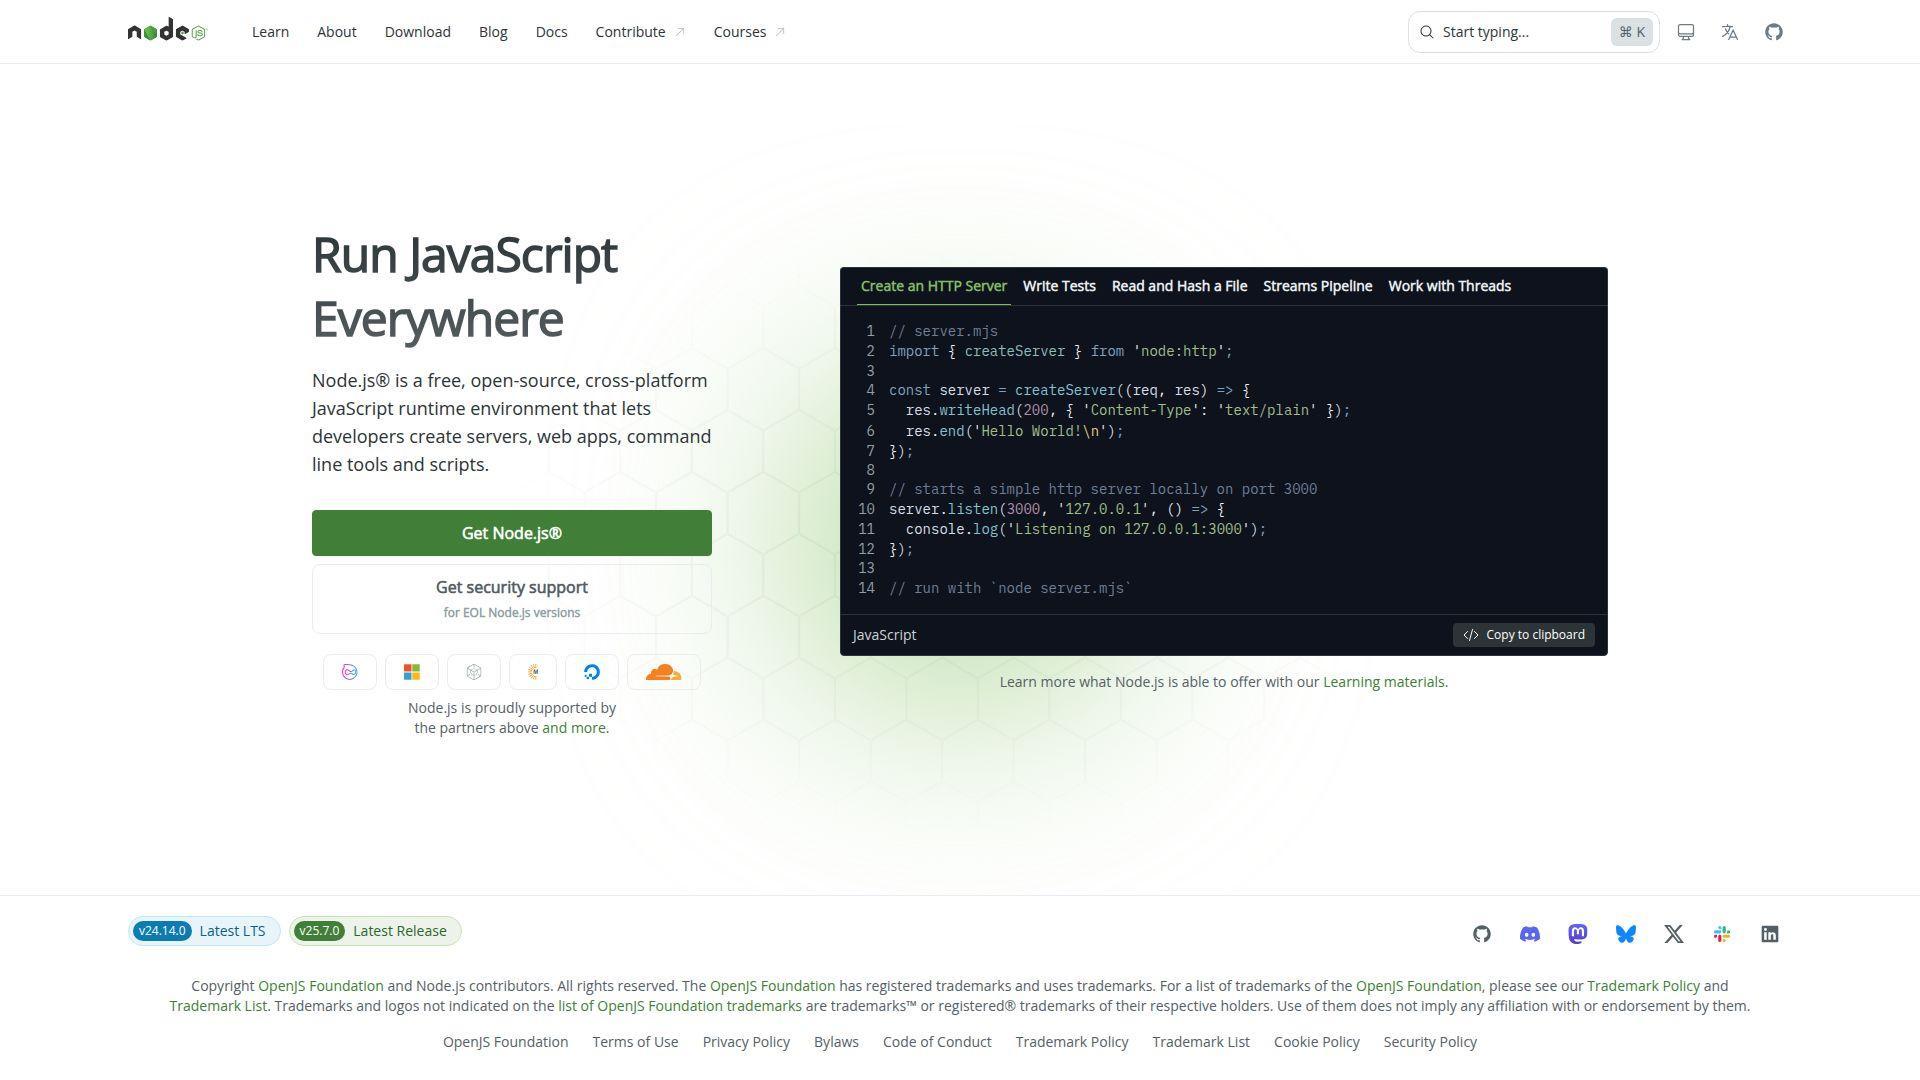Open Node.js on X (Twitter)
The width and height of the screenshot is (1920, 1080).
[1673, 933]
